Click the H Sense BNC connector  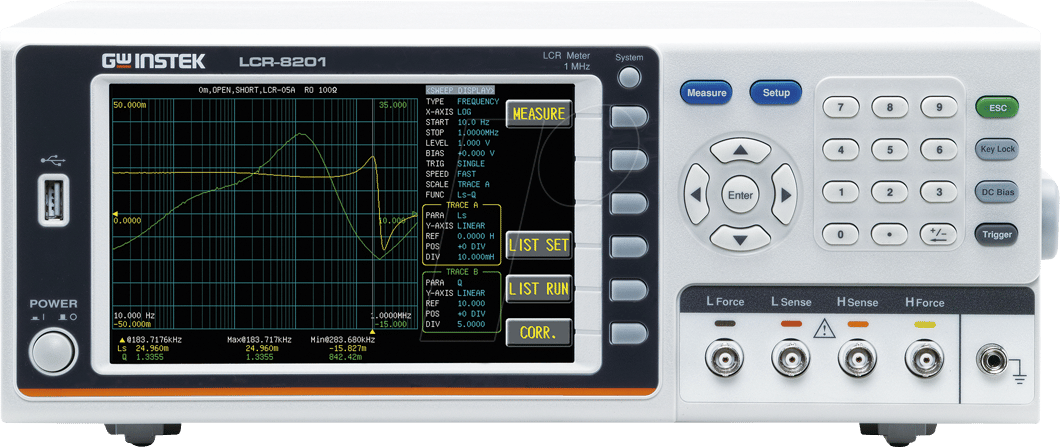tap(857, 358)
